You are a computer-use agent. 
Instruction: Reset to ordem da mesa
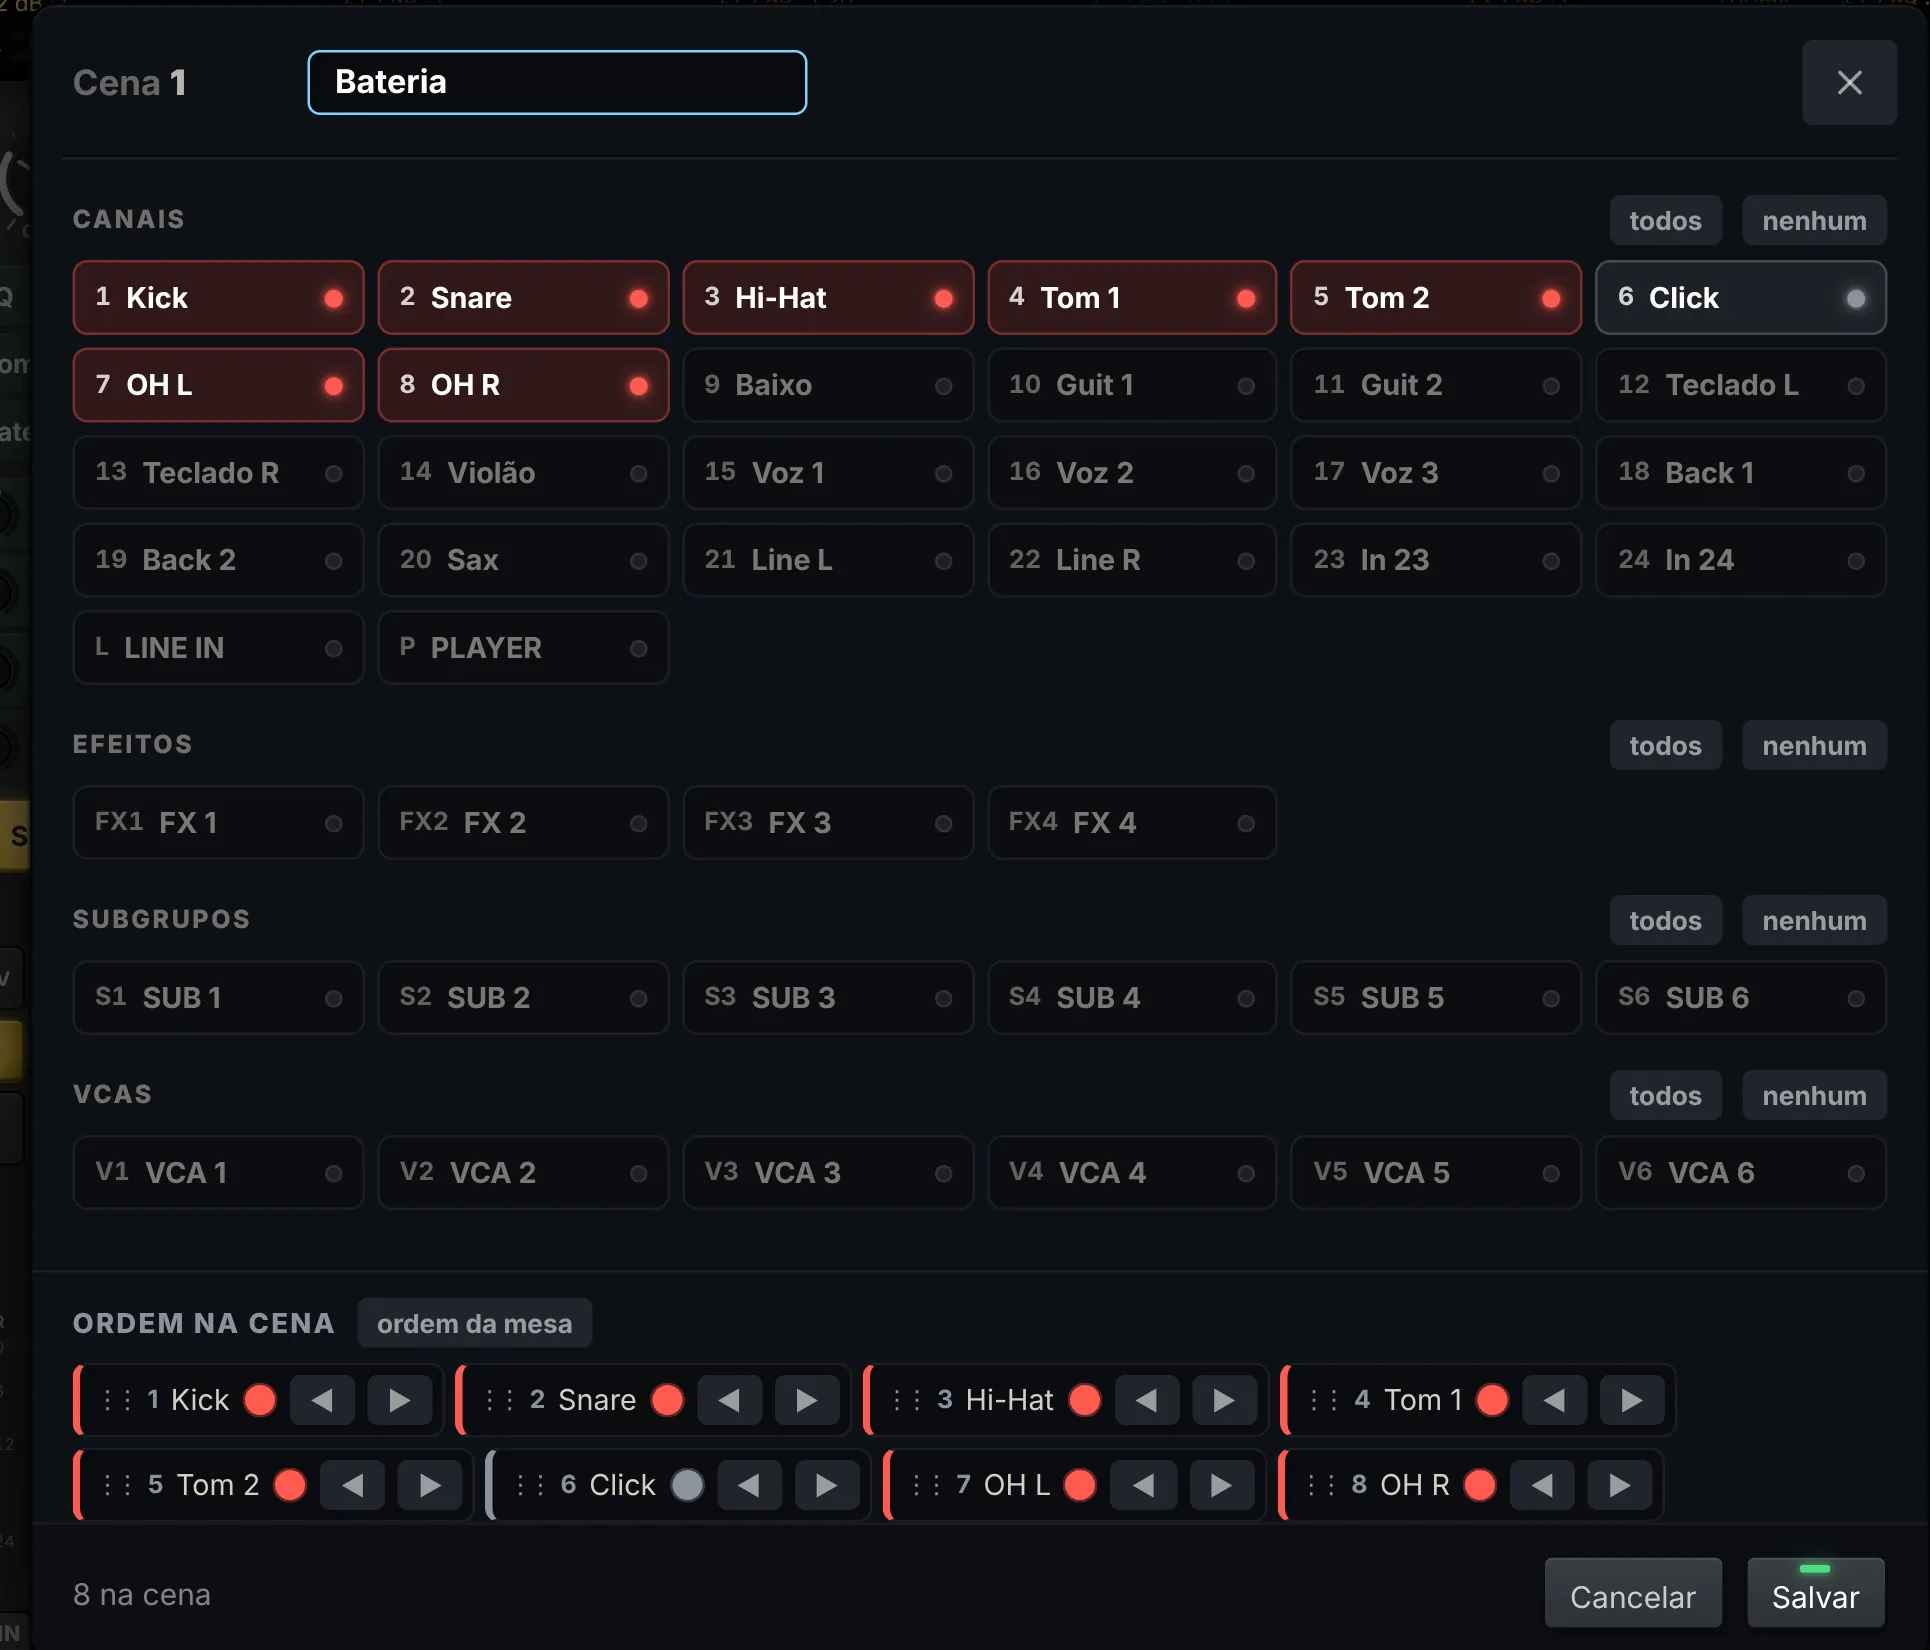474,1323
